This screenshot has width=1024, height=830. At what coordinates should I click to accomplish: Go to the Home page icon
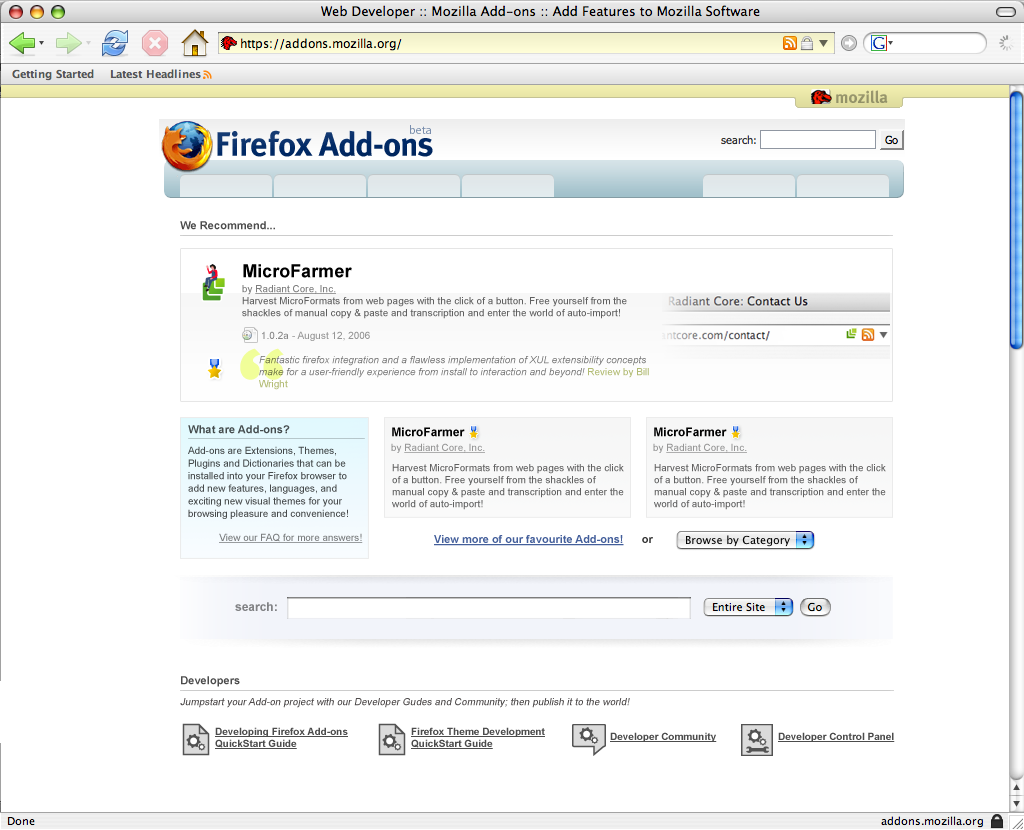pos(195,43)
